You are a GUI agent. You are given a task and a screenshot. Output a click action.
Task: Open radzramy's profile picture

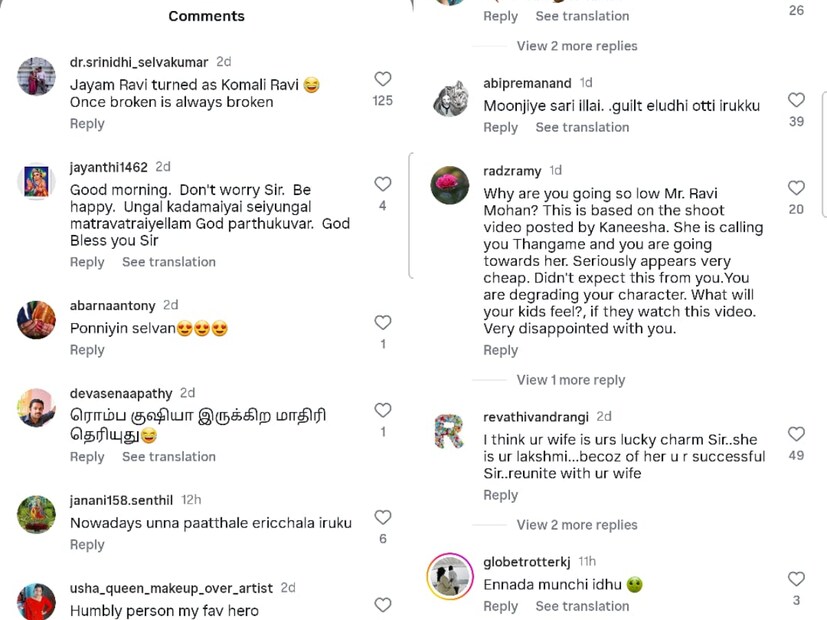tap(450, 185)
